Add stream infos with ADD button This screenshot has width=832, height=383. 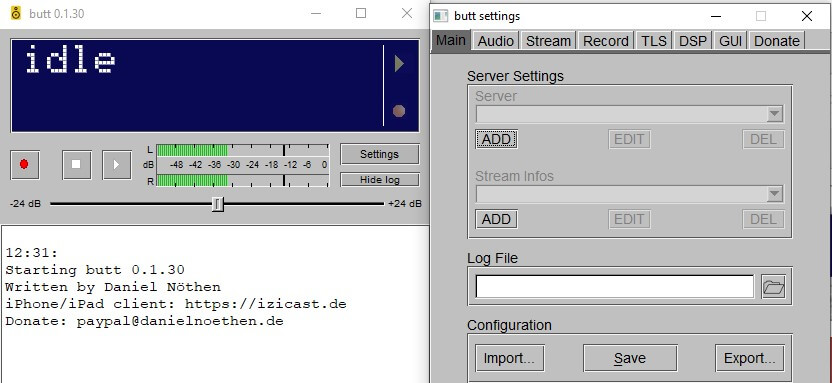point(496,219)
